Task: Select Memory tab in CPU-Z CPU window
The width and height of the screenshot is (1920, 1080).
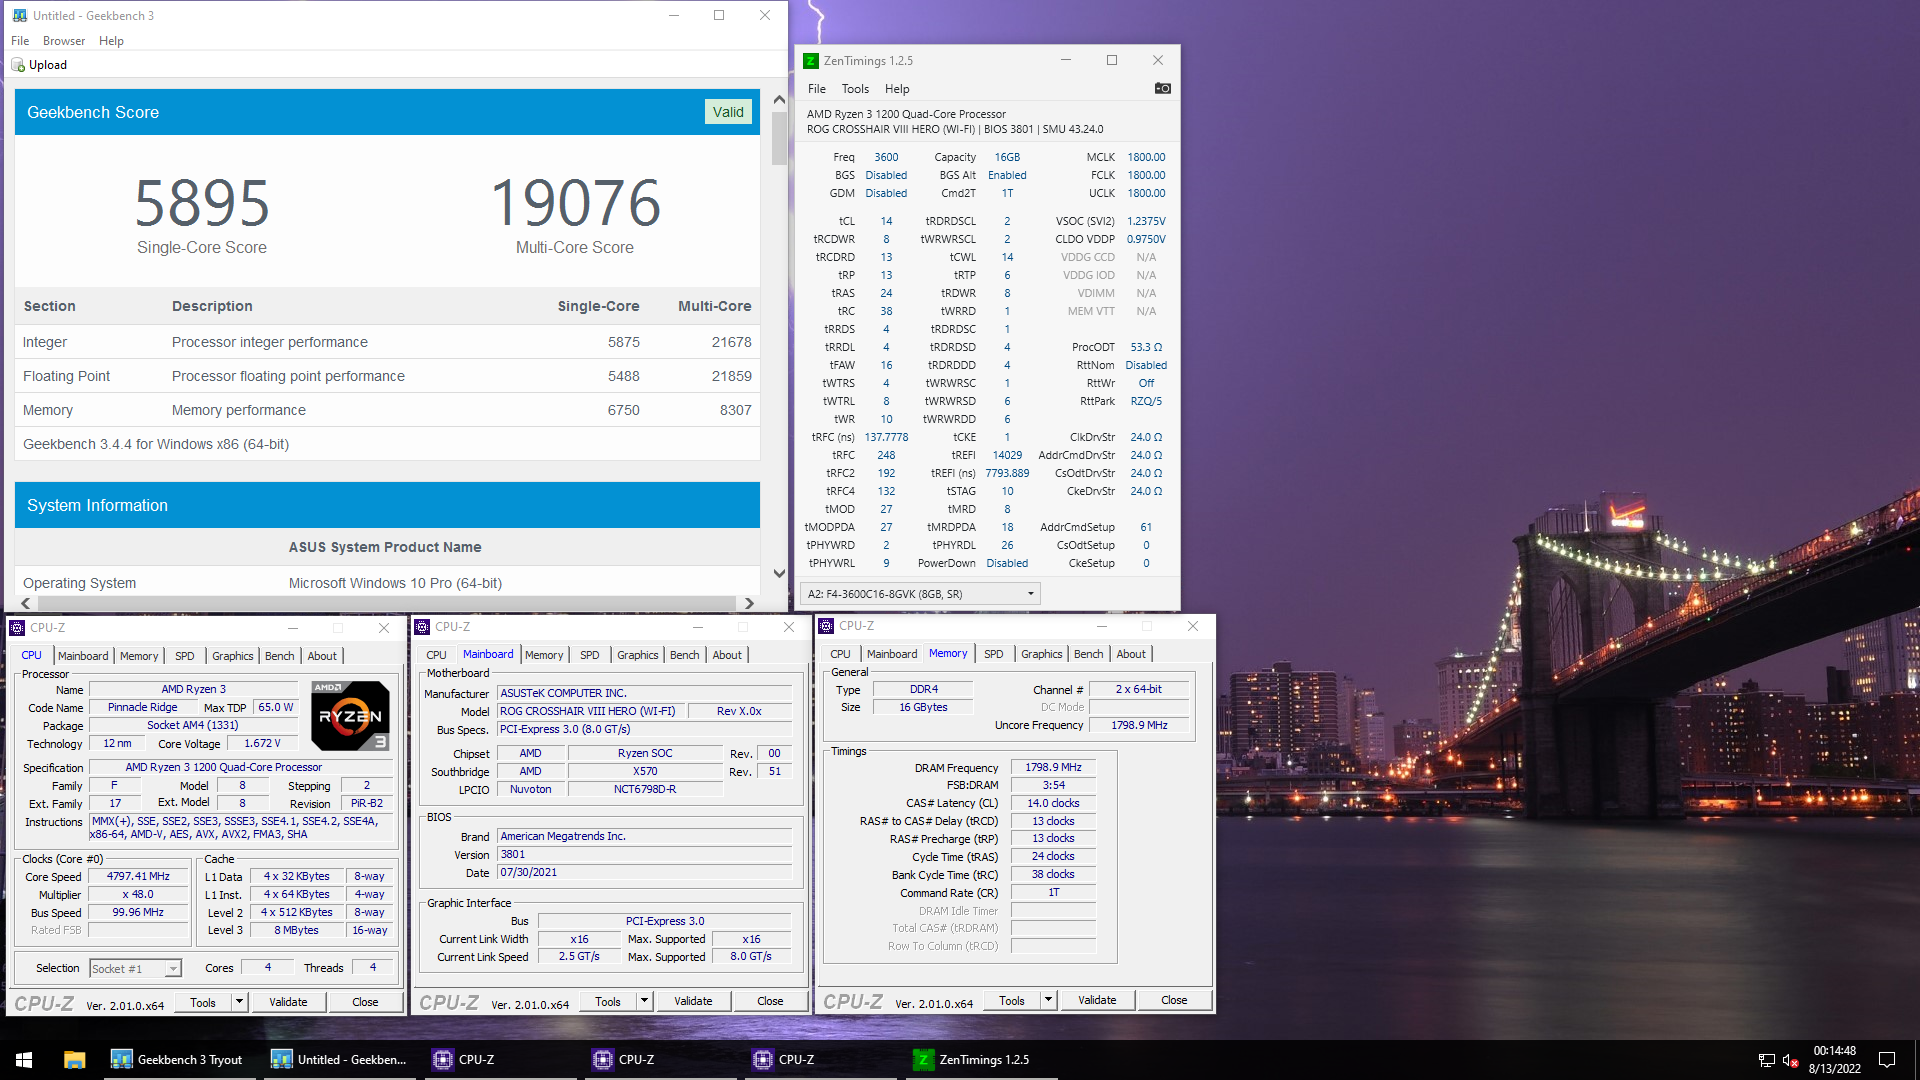Action: (139, 656)
